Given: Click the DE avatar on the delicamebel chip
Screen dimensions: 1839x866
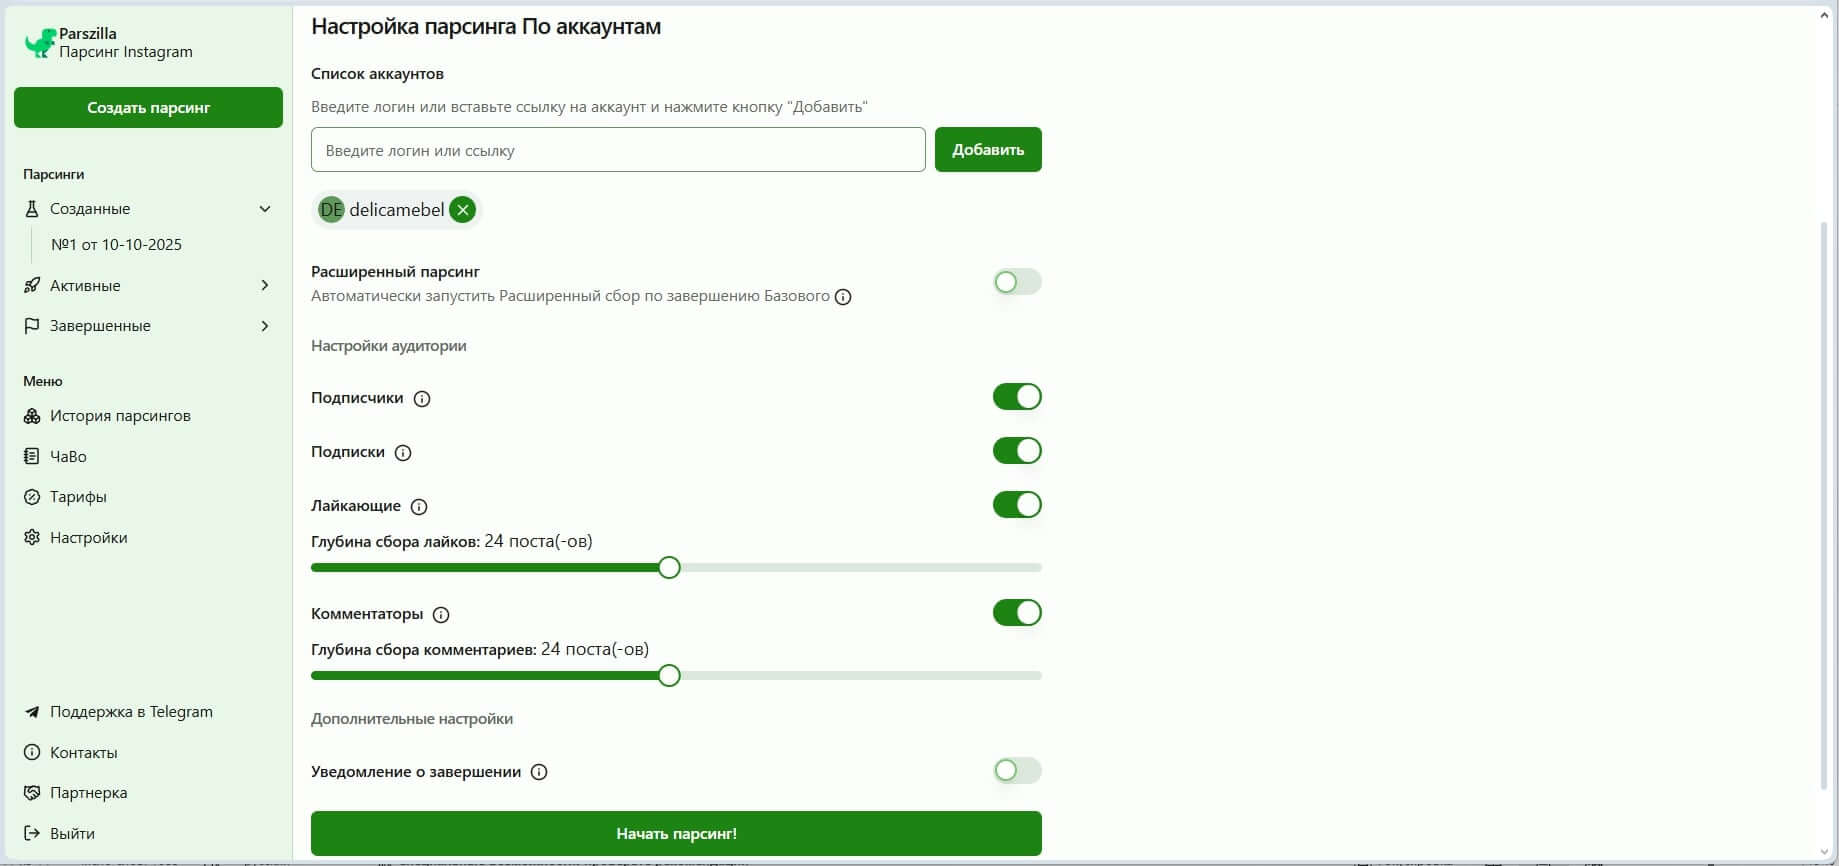Looking at the screenshot, I should pyautogui.click(x=331, y=210).
